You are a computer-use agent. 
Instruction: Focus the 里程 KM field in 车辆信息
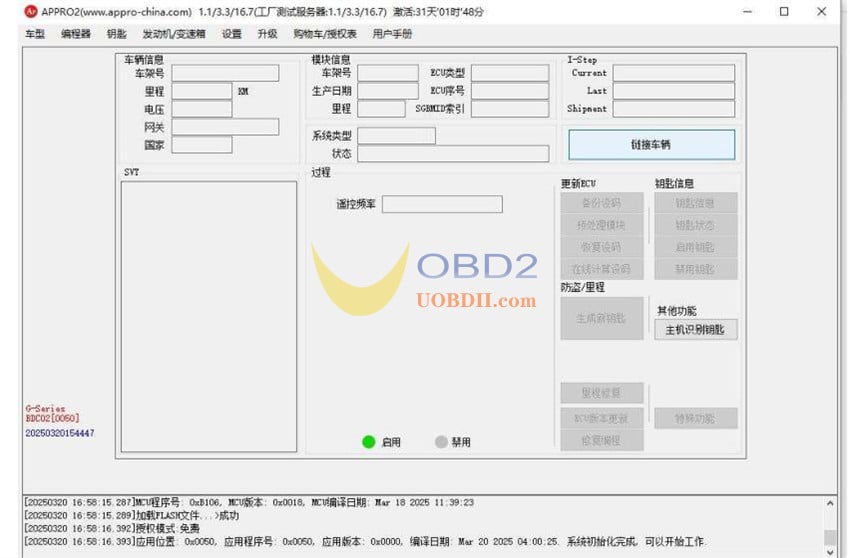tap(202, 91)
